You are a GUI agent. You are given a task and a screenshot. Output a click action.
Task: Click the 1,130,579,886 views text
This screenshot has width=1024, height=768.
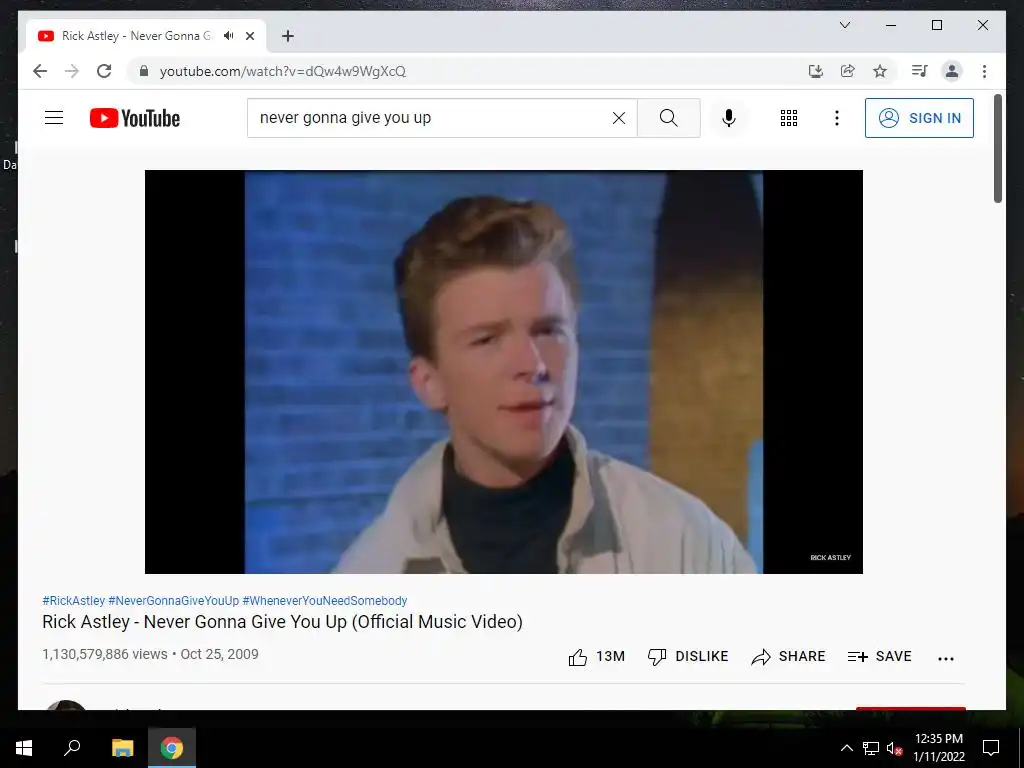tap(105, 654)
